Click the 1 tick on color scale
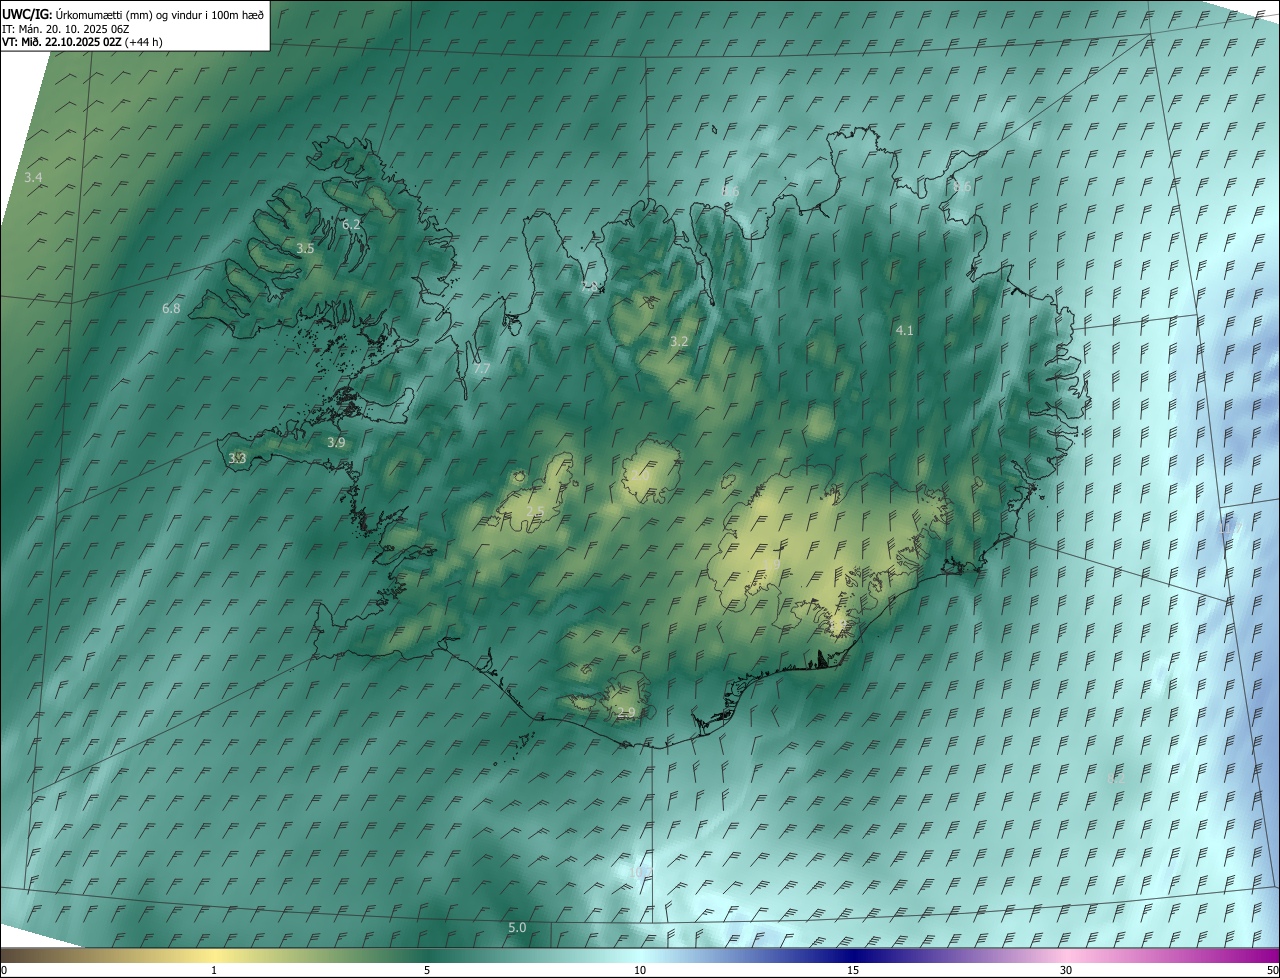Screen dimensions: 1280x978 coord(214,970)
